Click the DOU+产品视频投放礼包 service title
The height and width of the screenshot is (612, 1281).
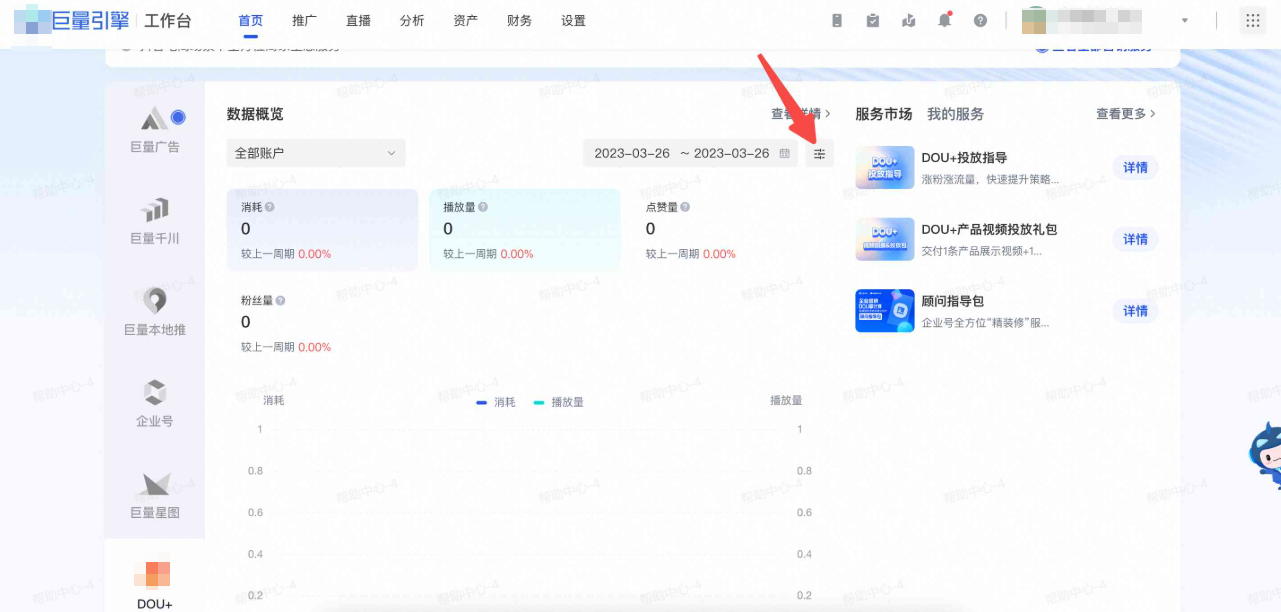[989, 229]
